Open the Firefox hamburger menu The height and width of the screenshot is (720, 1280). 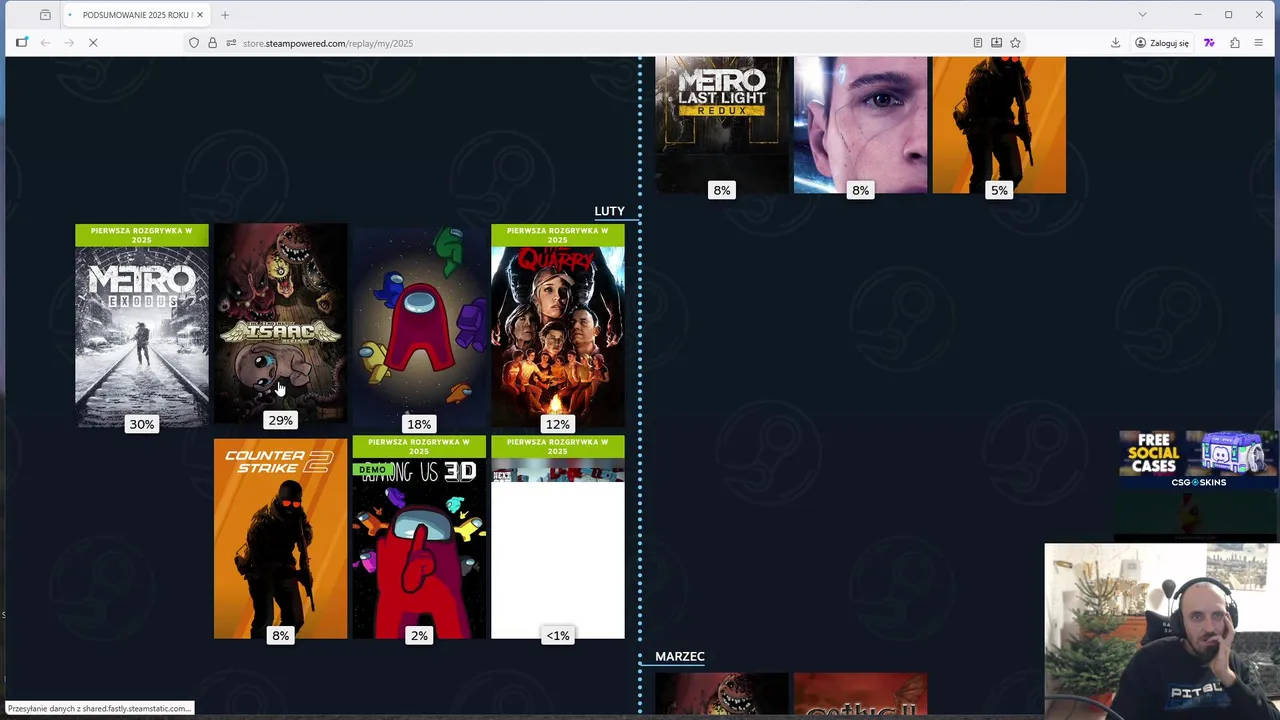click(1258, 43)
